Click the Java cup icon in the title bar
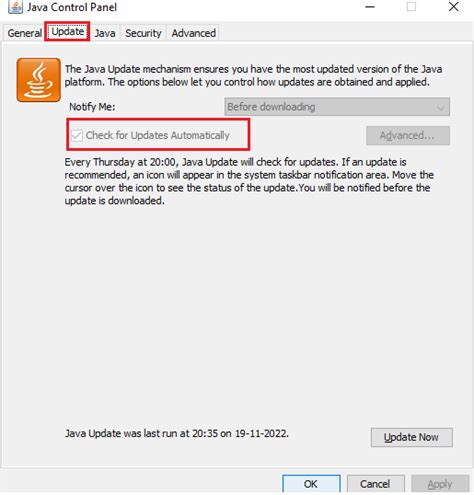The width and height of the screenshot is (474, 495). [15, 7]
